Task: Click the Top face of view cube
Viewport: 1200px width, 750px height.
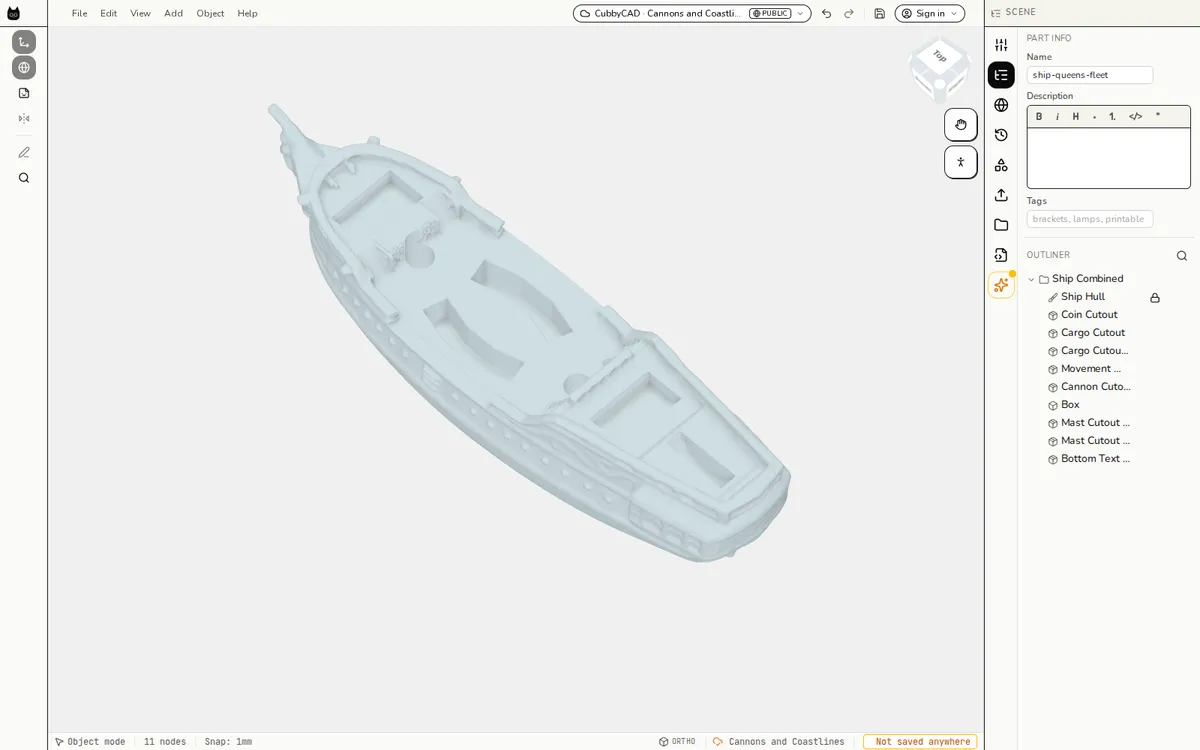Action: click(x=939, y=57)
